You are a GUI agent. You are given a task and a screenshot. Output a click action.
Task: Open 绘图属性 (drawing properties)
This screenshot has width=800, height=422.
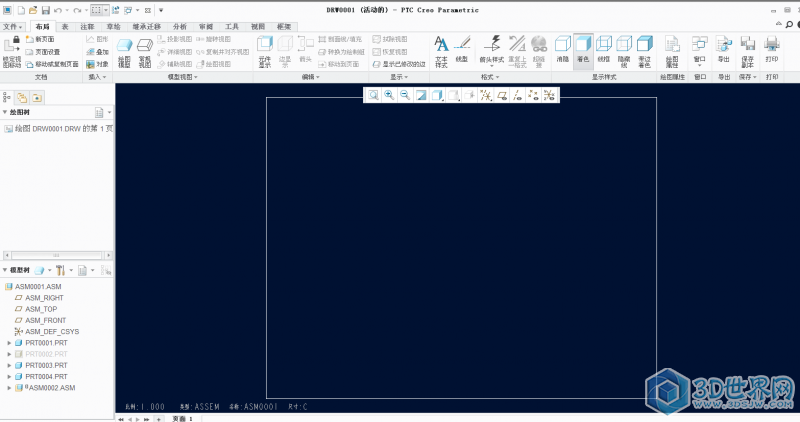(x=672, y=52)
